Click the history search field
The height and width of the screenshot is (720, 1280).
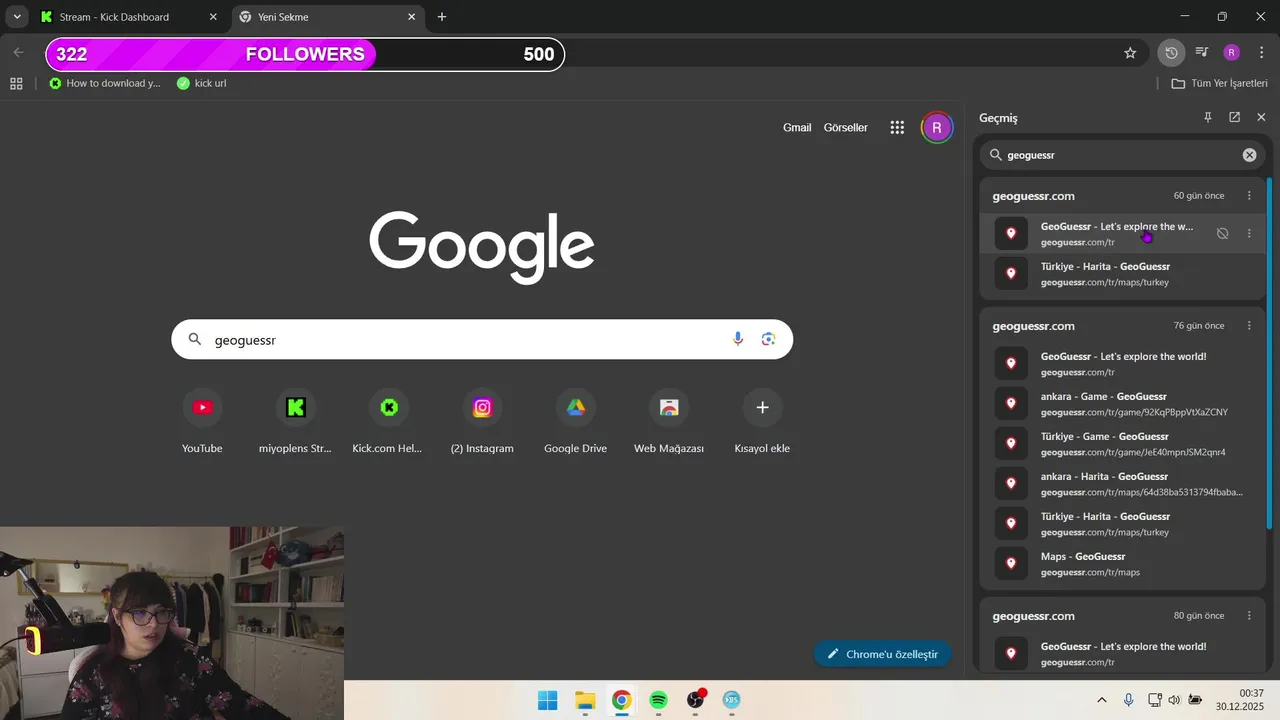click(x=1122, y=155)
